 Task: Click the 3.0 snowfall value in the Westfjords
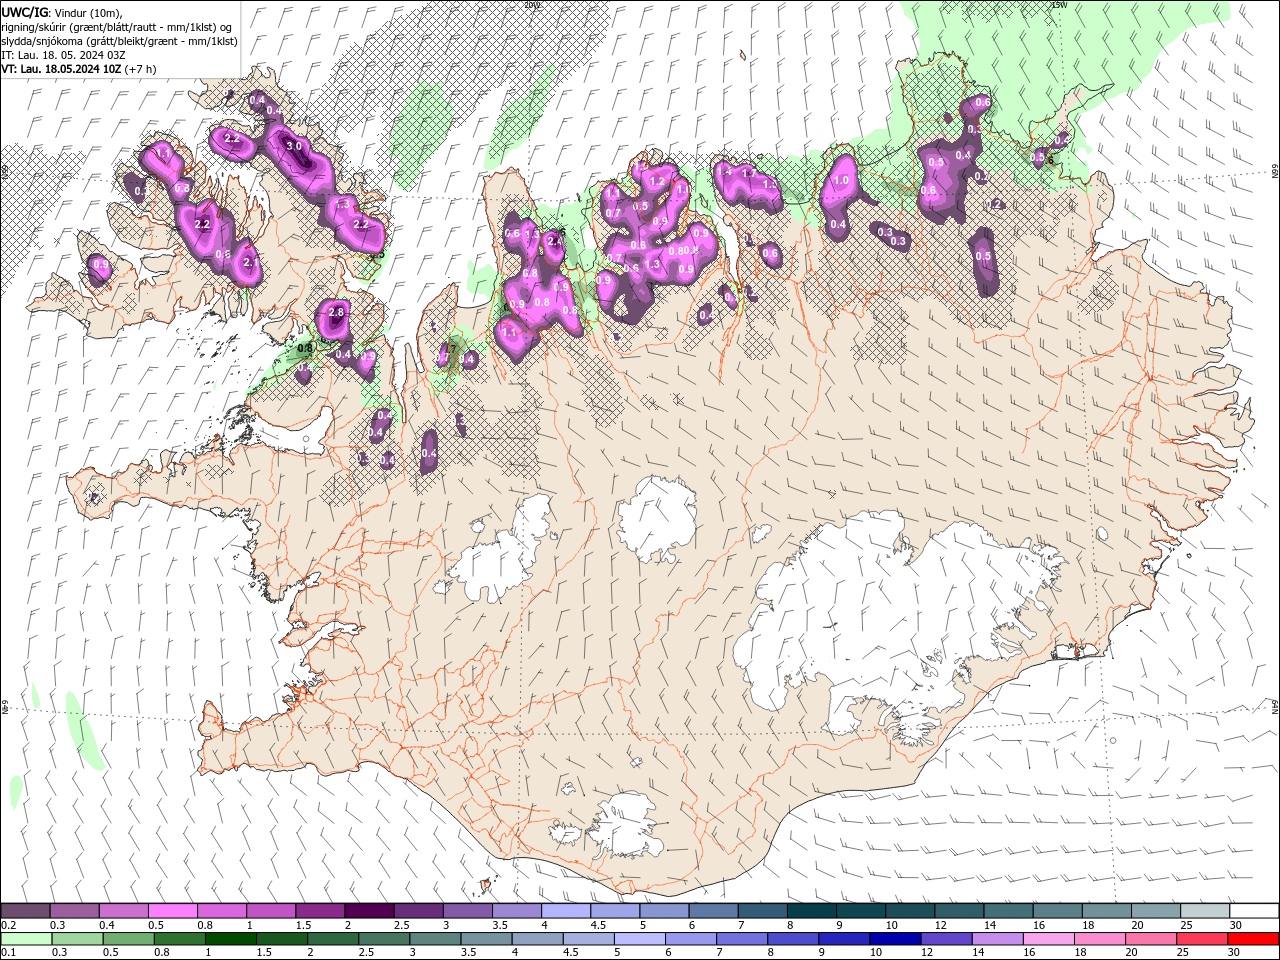[x=294, y=146]
